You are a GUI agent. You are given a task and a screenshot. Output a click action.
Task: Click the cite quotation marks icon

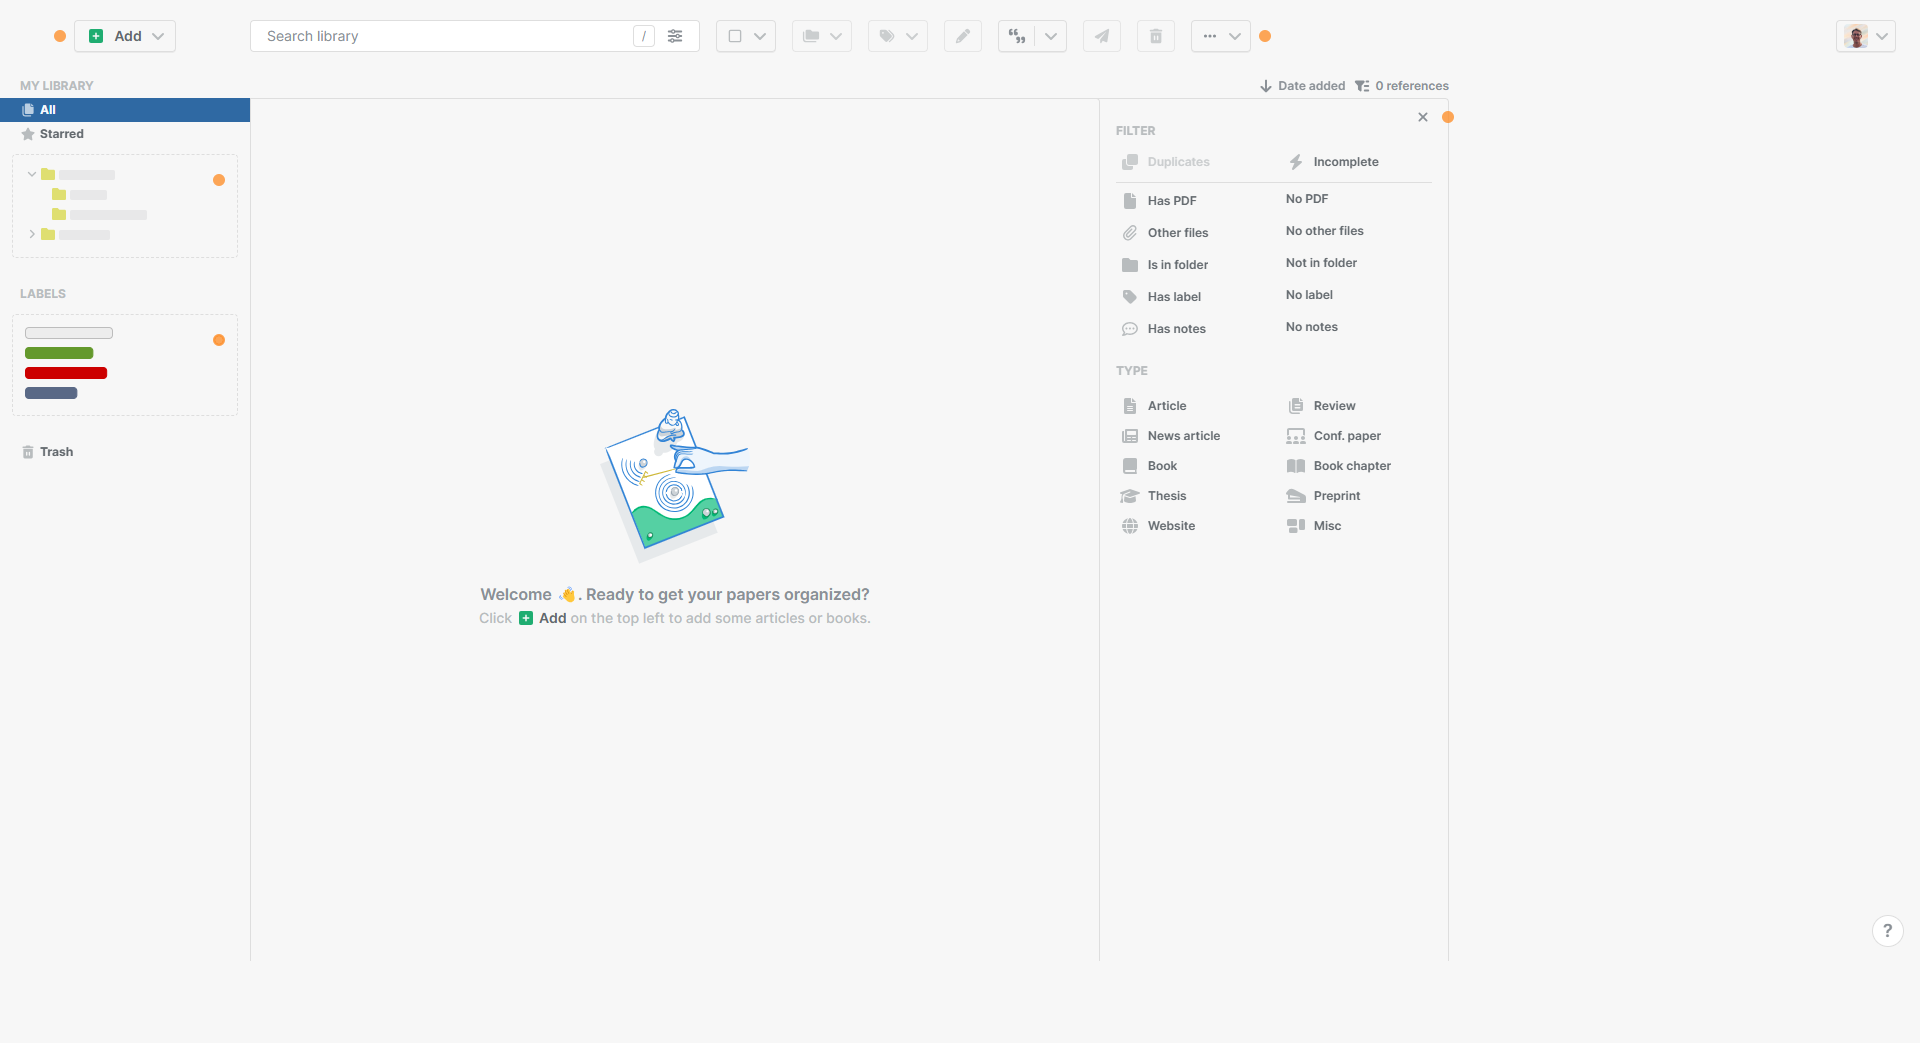tap(1017, 36)
